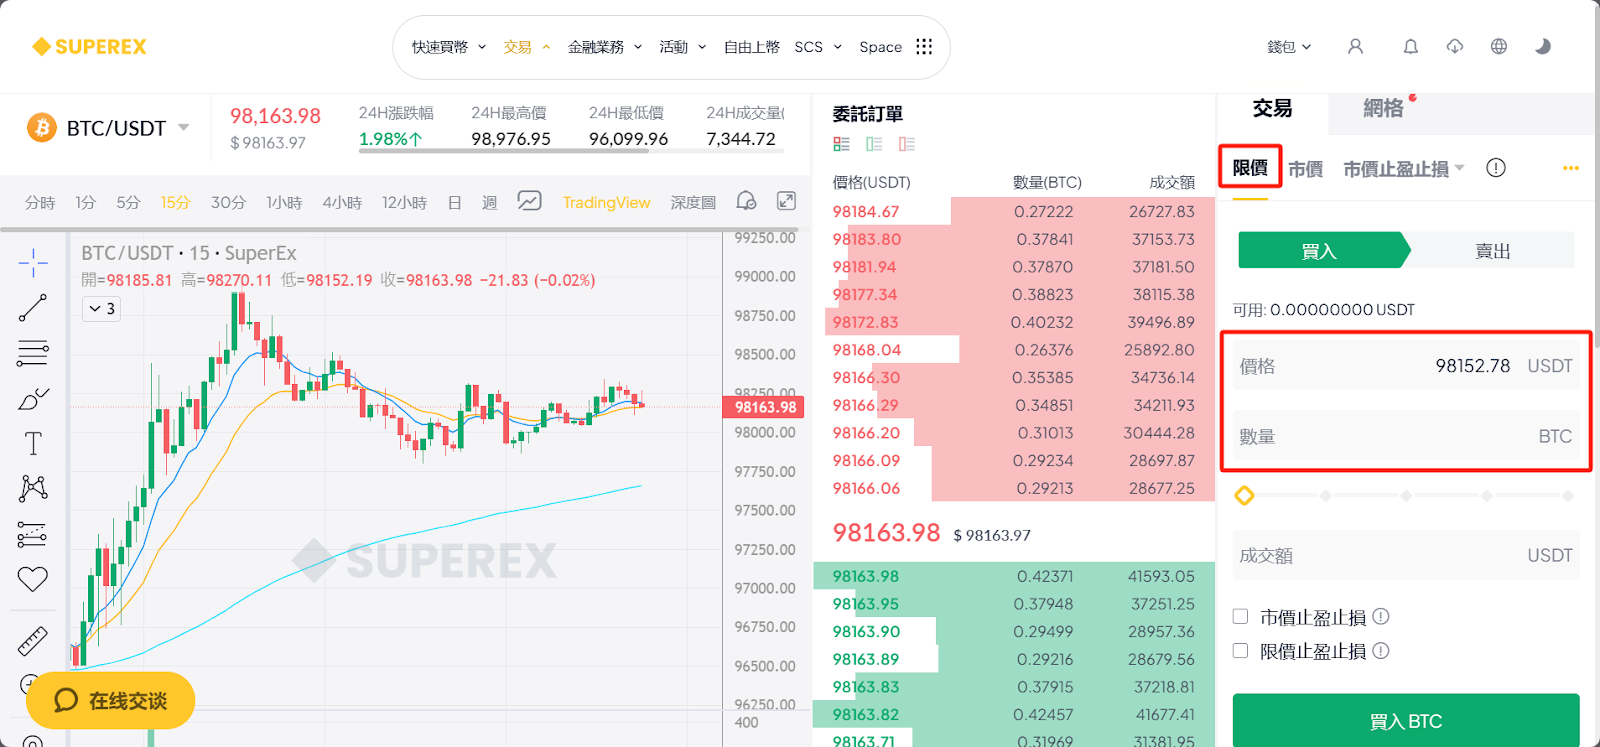Click the SUPEREX logo

[x=89, y=47]
